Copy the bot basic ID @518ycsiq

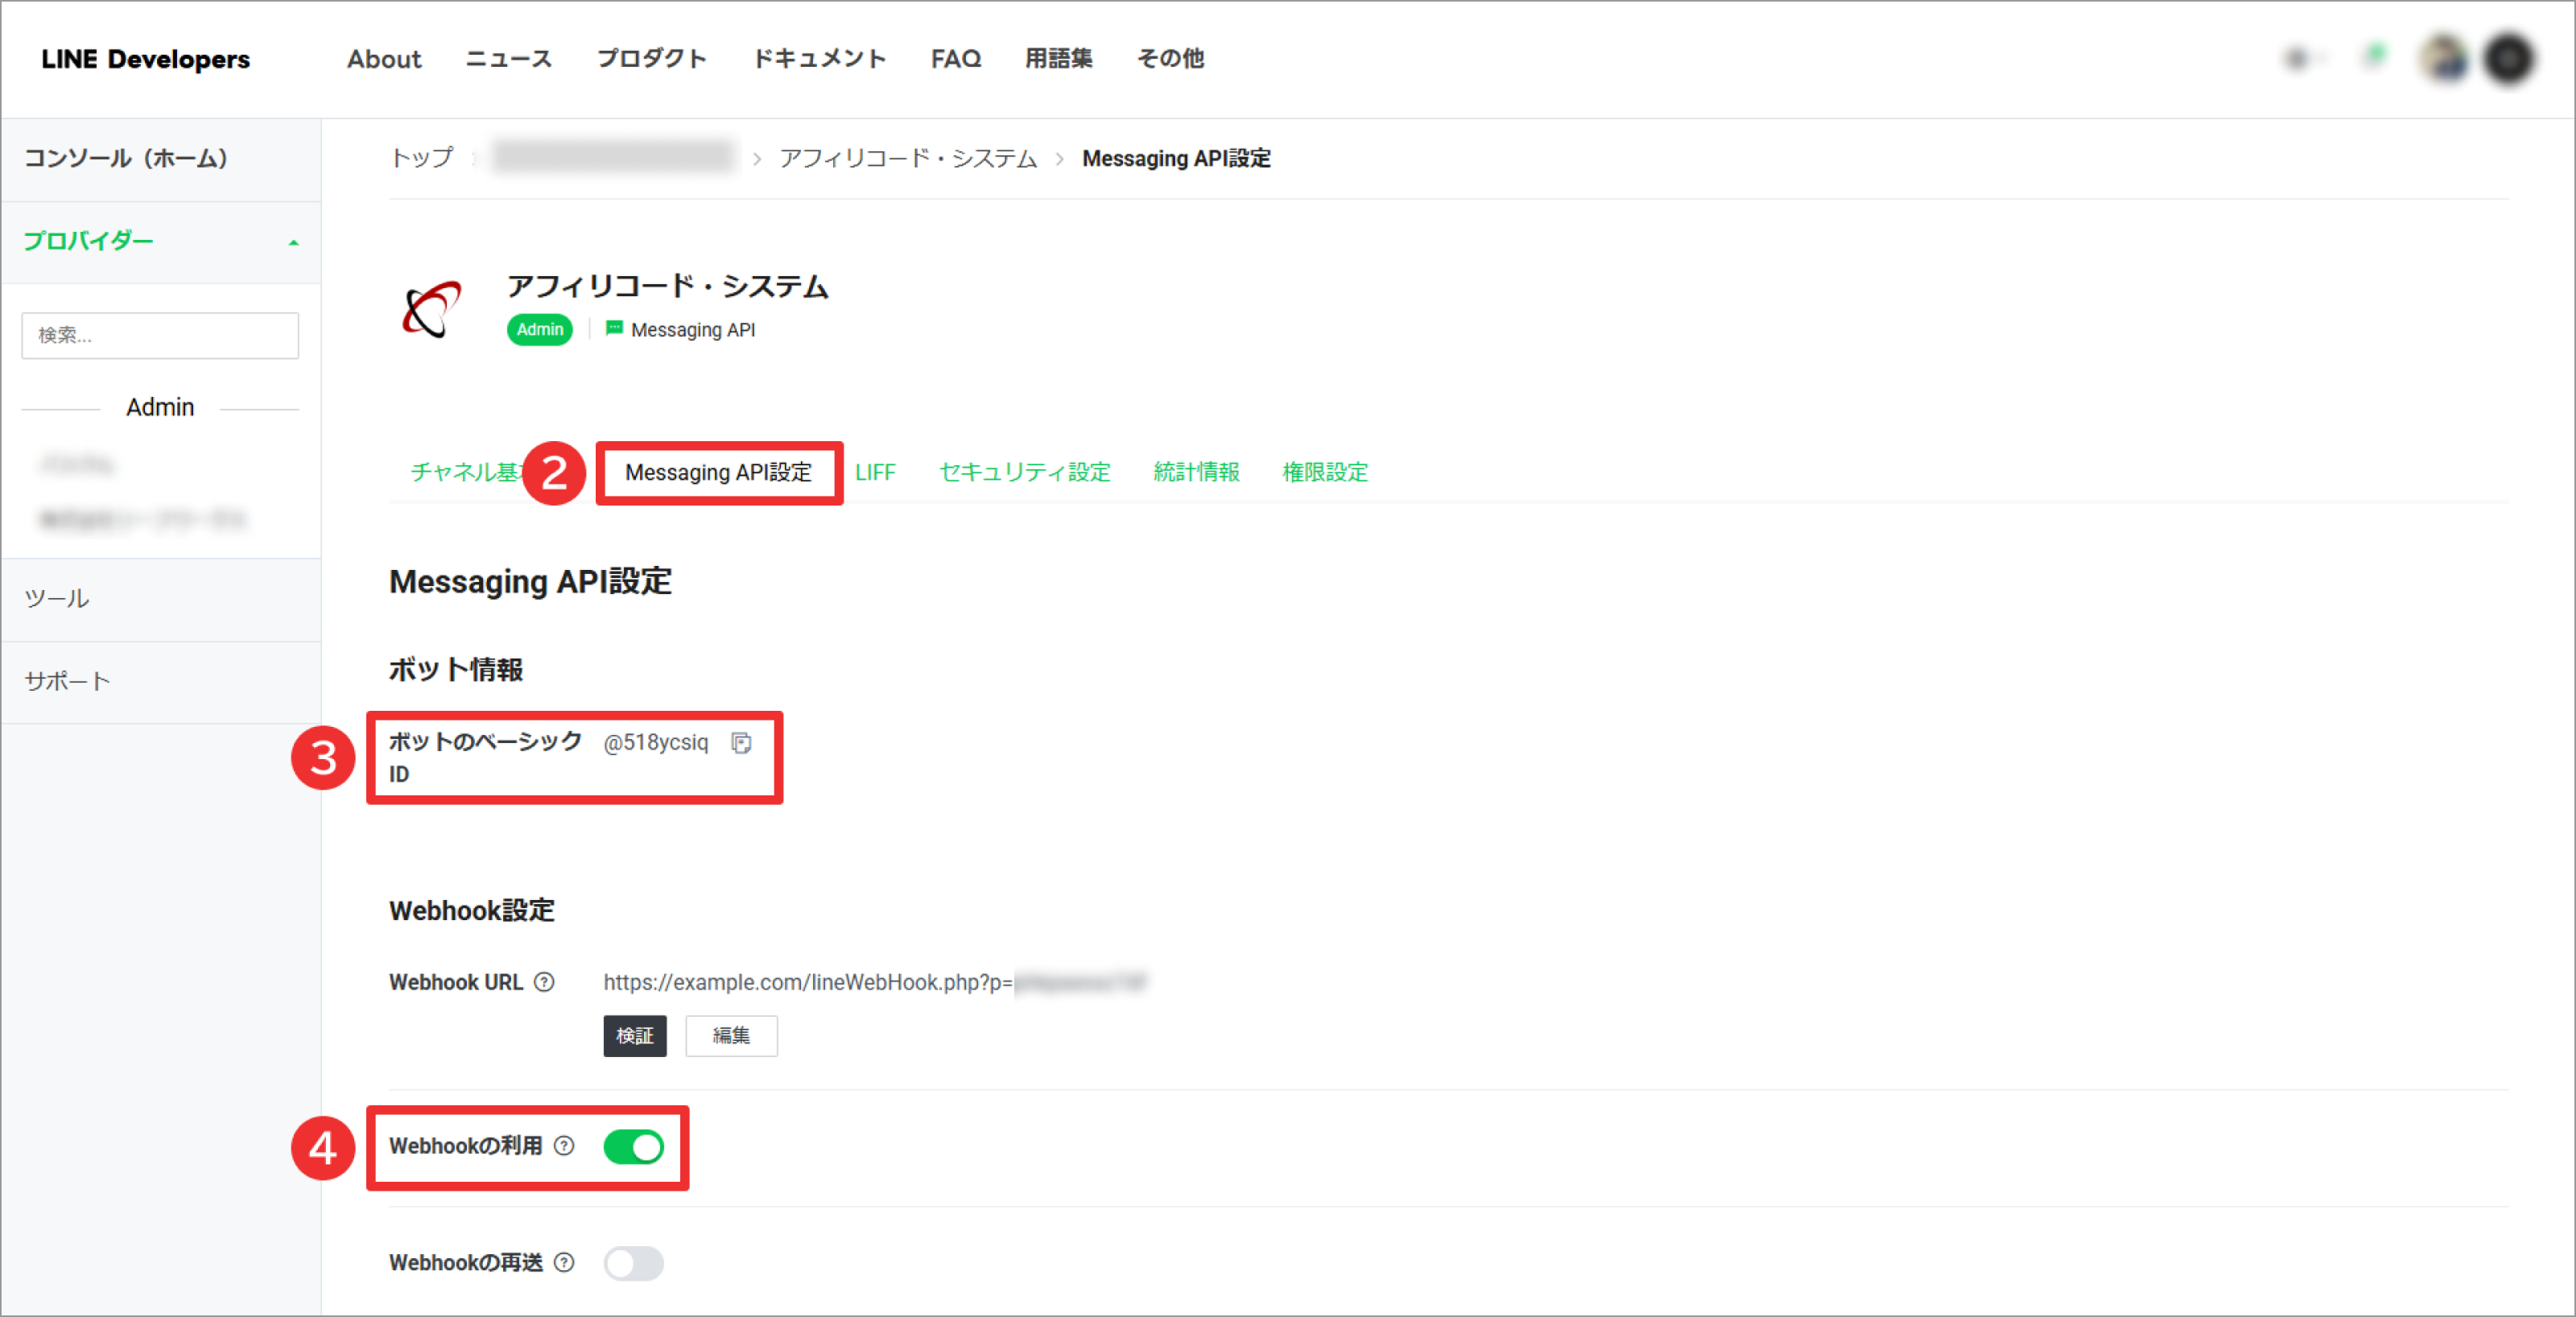tap(741, 743)
